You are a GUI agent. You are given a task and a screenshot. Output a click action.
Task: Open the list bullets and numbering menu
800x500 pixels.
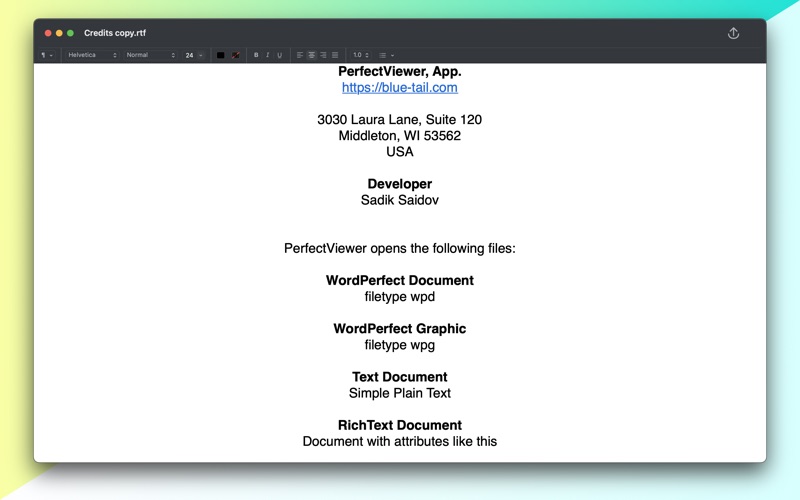tap(386, 55)
